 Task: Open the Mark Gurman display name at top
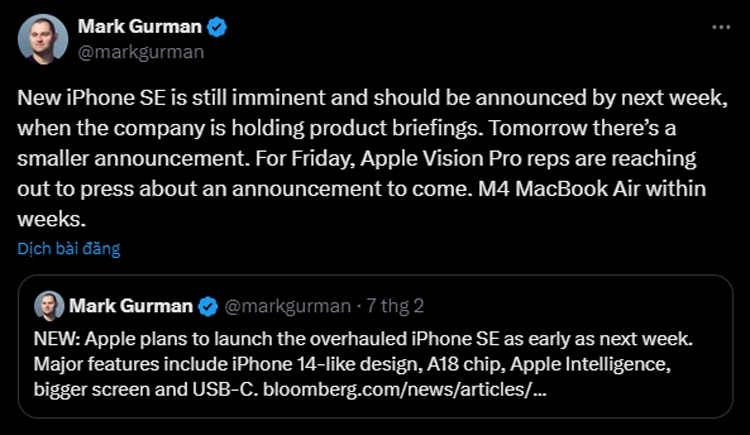pos(140,27)
